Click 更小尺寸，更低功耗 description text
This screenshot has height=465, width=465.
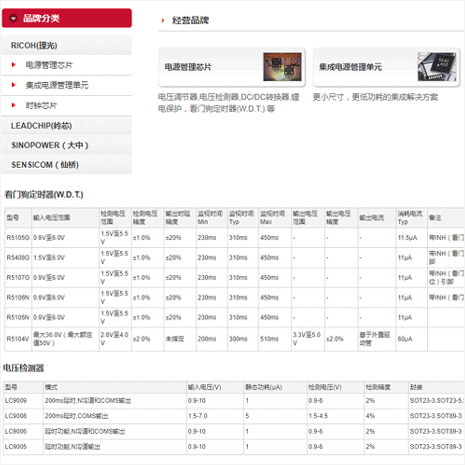(x=375, y=97)
